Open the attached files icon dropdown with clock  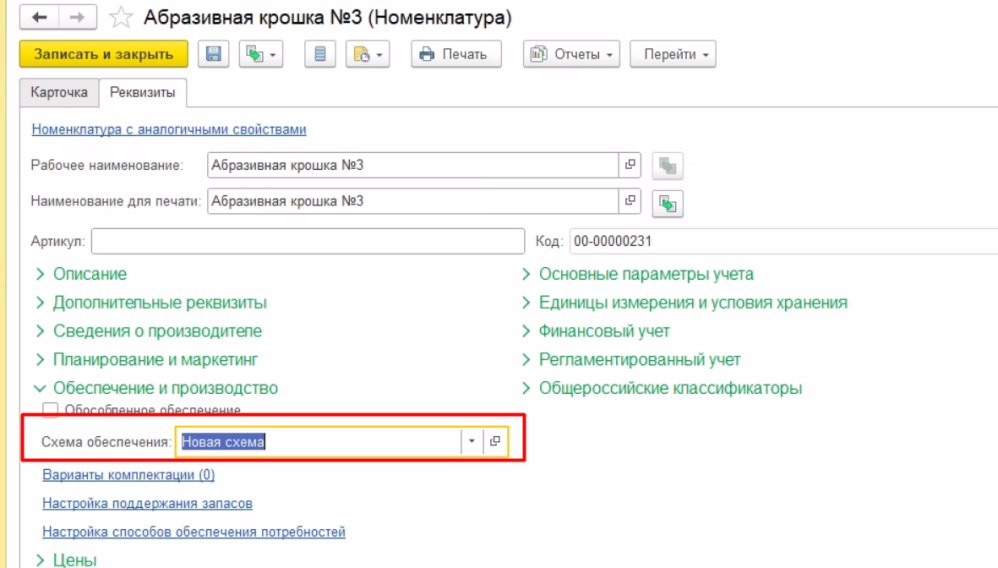coord(367,55)
